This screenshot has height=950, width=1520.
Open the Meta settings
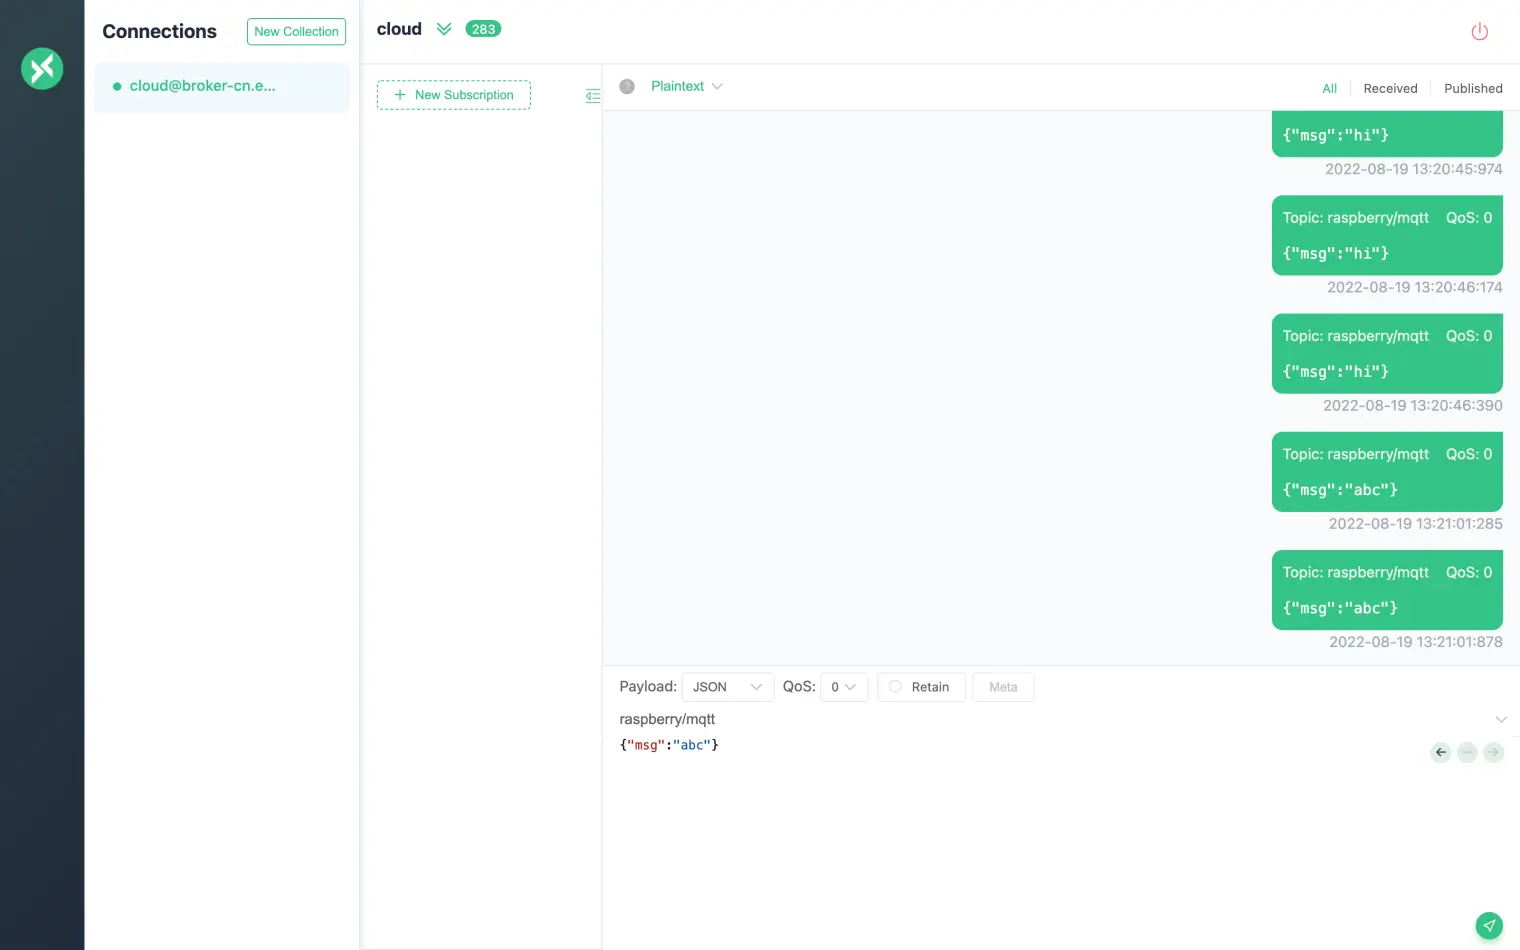[x=1003, y=687]
